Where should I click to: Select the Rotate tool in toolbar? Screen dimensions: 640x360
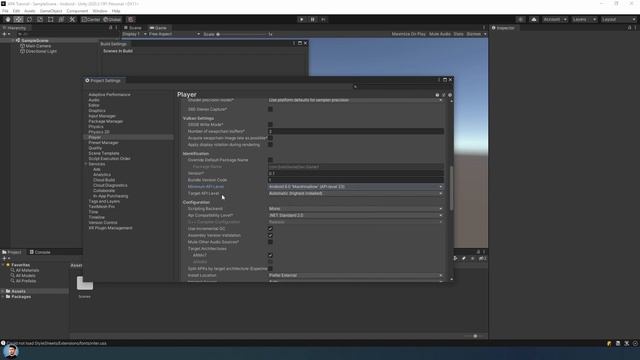[29, 19]
